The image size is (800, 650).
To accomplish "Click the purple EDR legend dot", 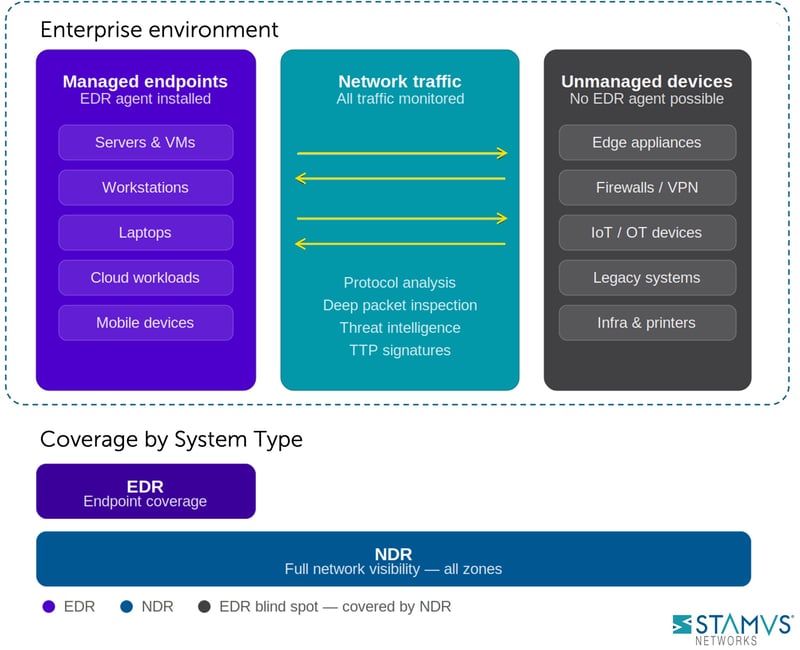I will click(x=48, y=606).
